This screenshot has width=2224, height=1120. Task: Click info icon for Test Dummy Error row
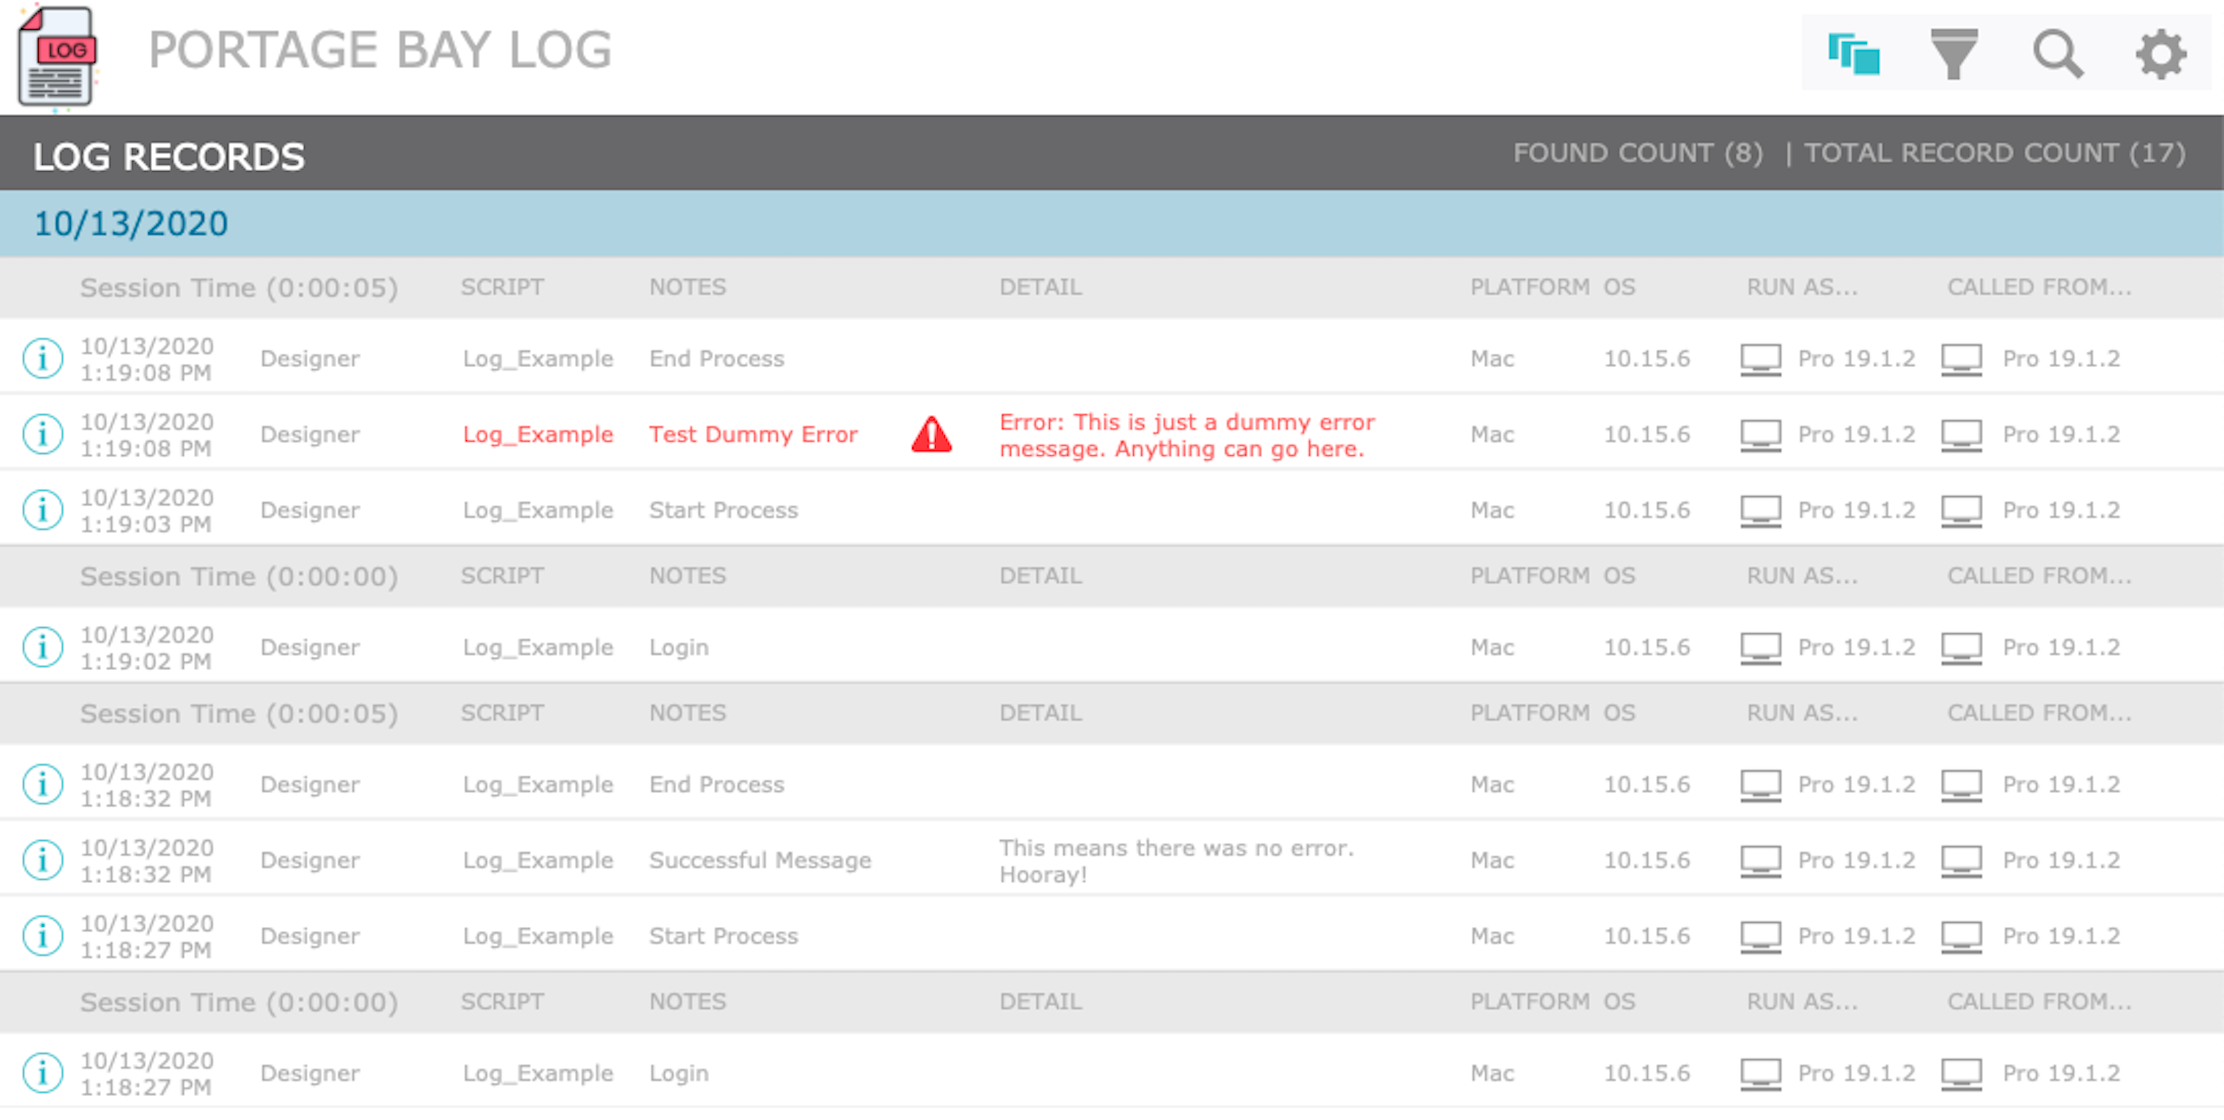click(43, 434)
